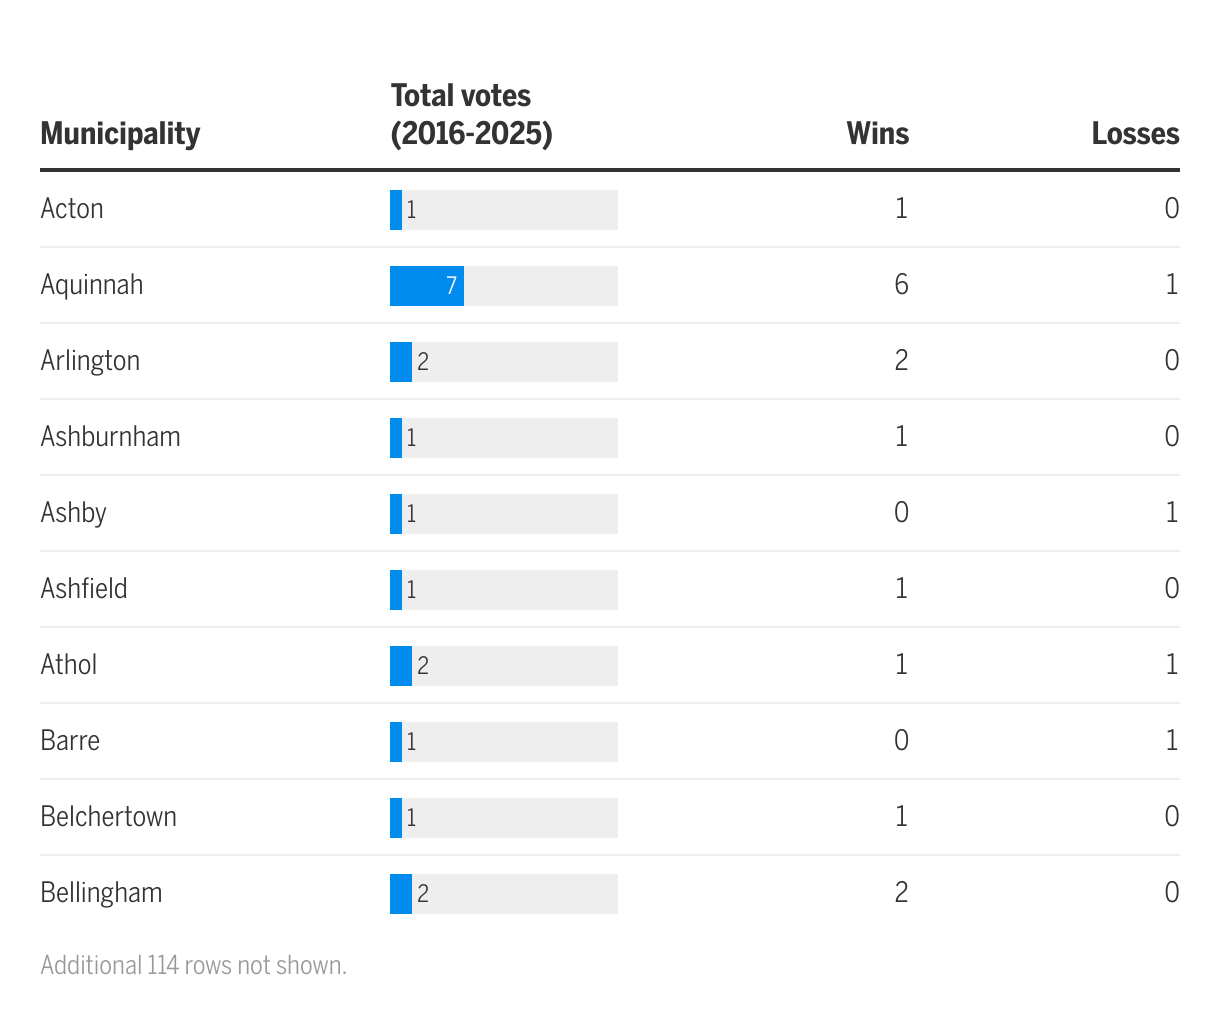
Task: Select the Athol municipality name
Action: pyautogui.click(x=69, y=665)
